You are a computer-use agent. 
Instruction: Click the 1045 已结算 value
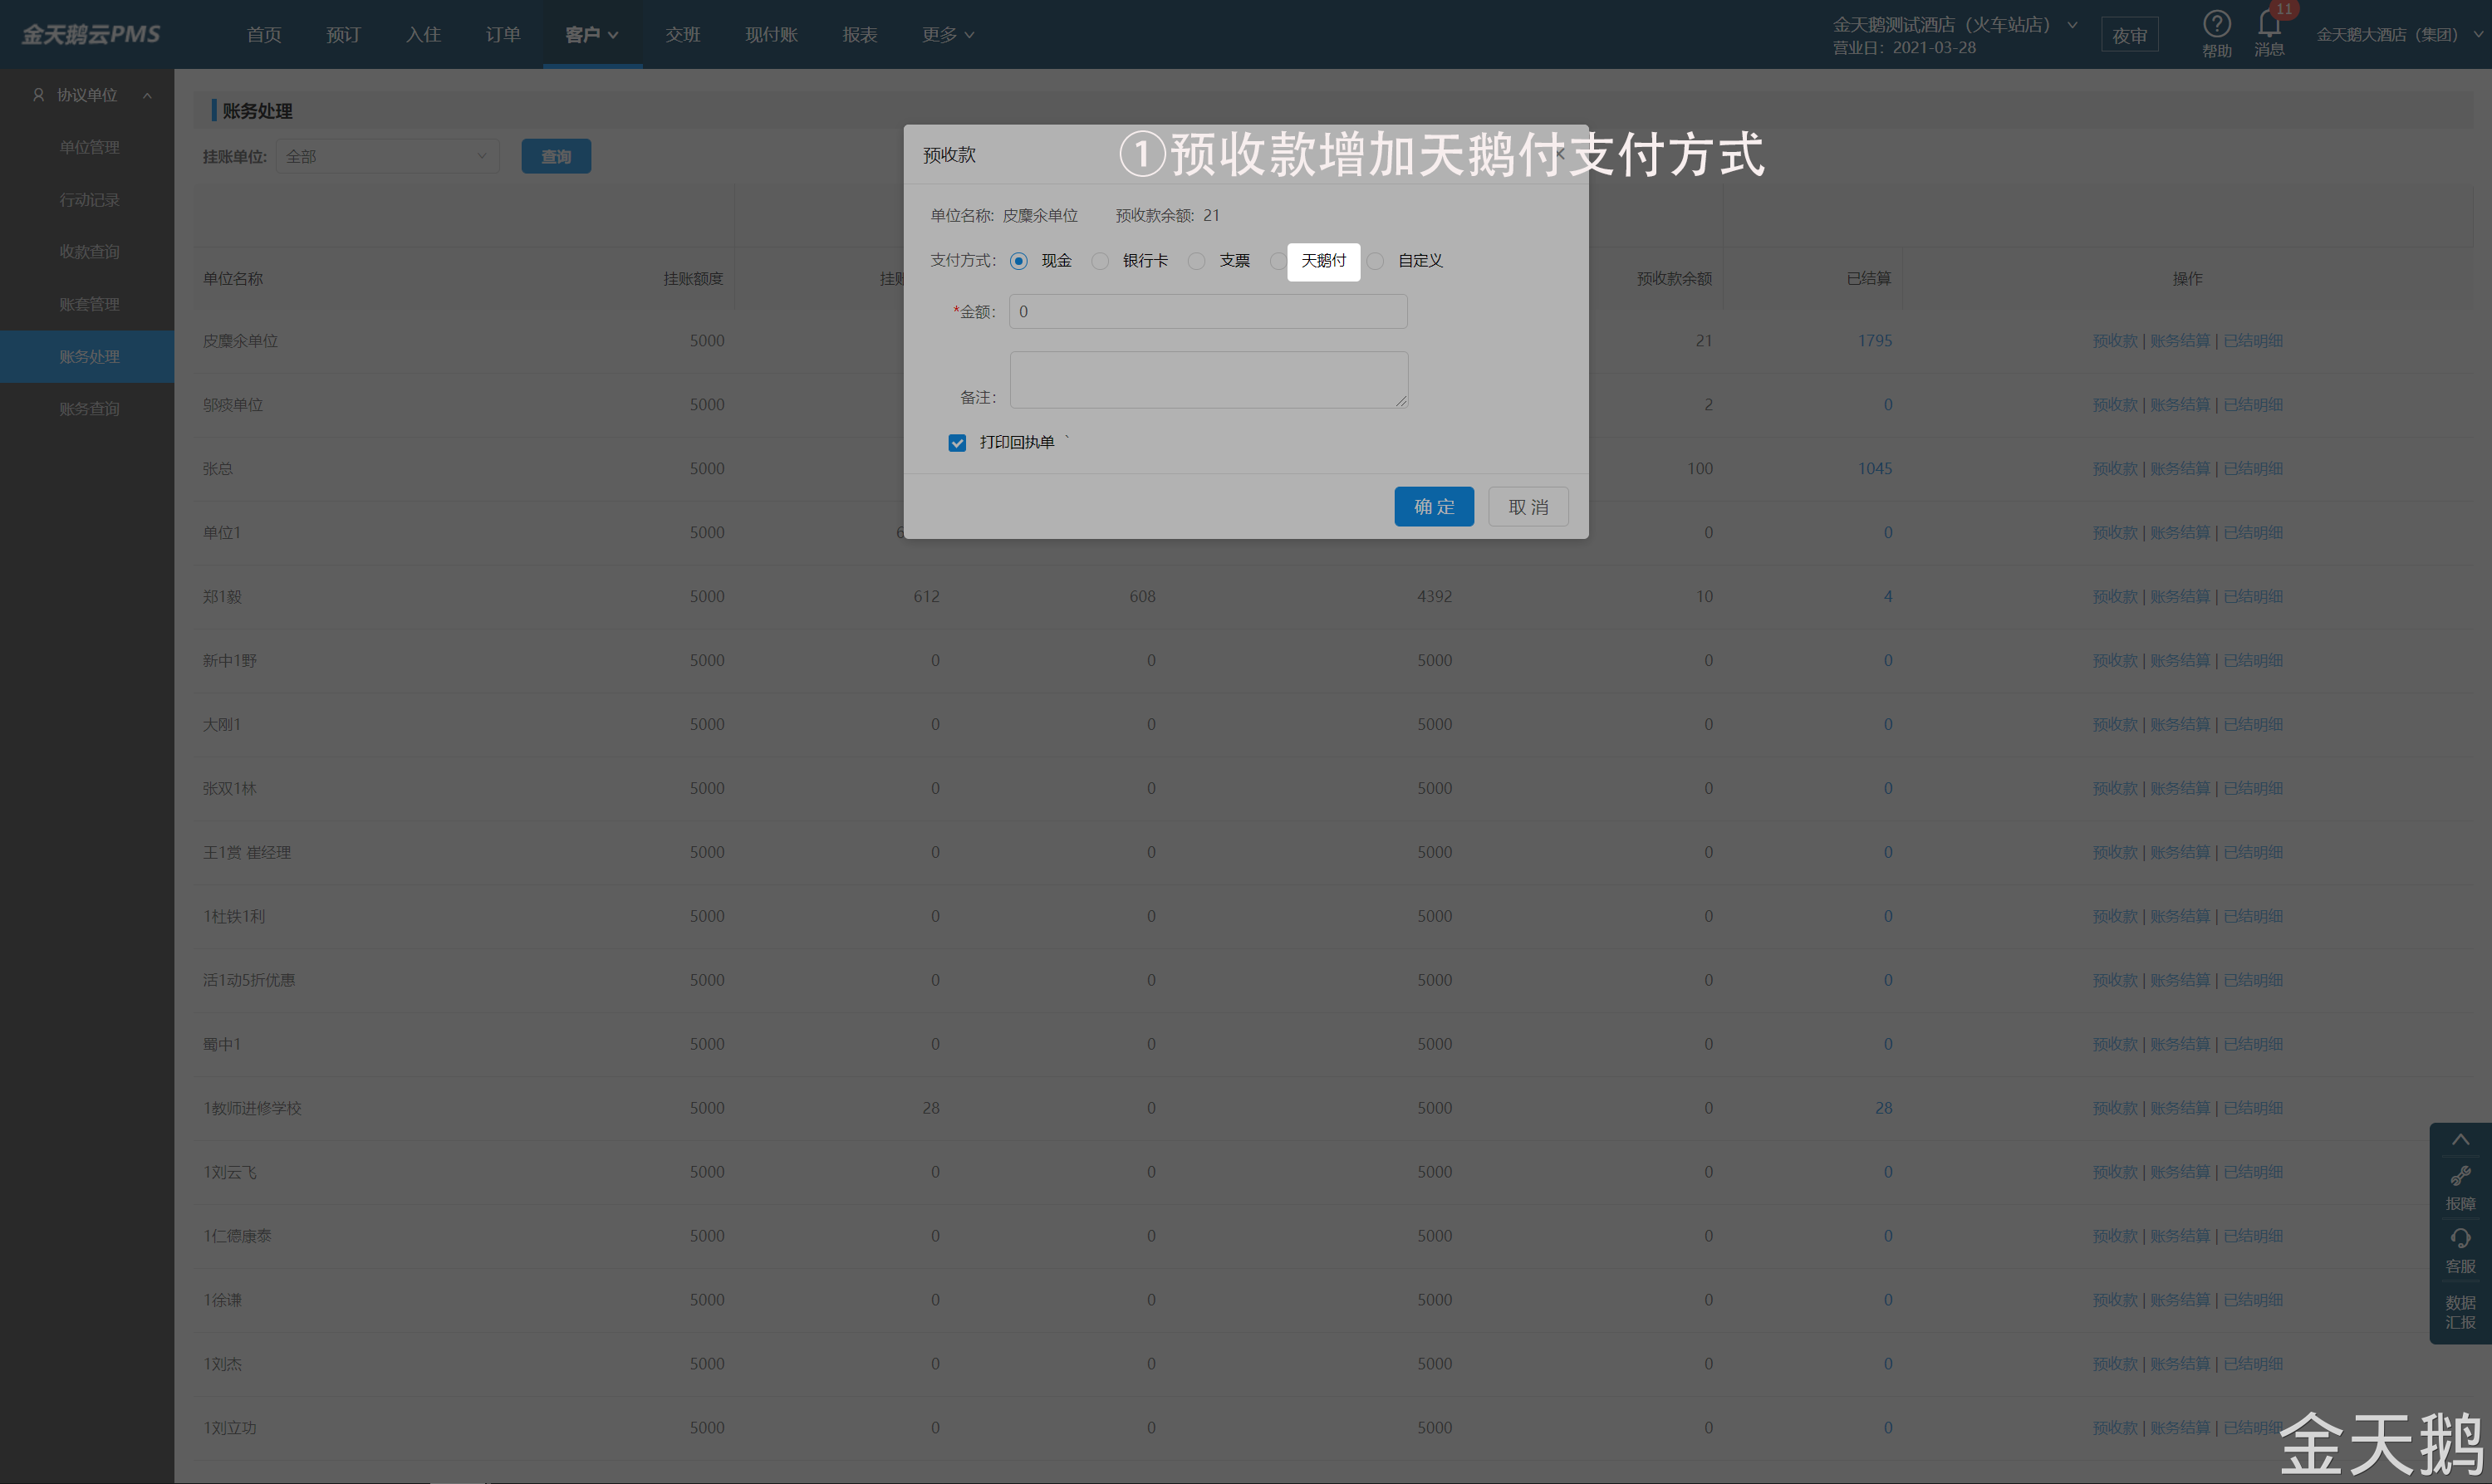pos(1874,469)
